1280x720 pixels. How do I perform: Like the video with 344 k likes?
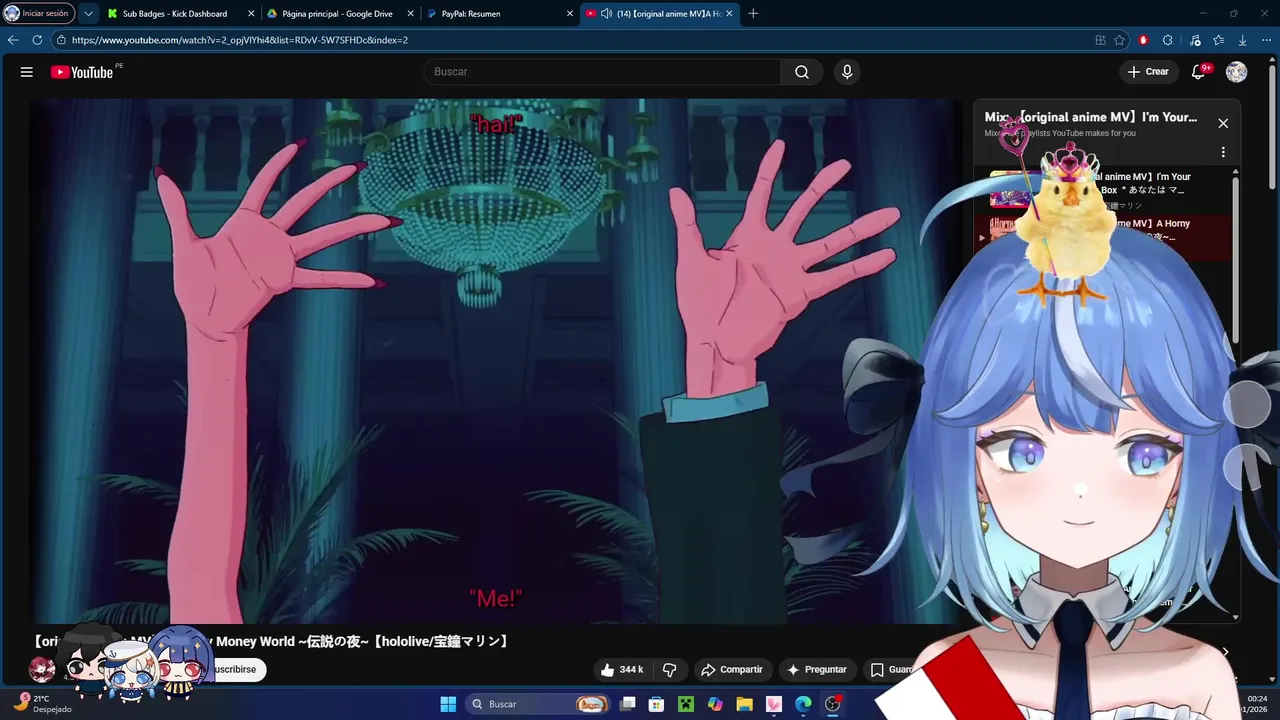pyautogui.click(x=622, y=670)
